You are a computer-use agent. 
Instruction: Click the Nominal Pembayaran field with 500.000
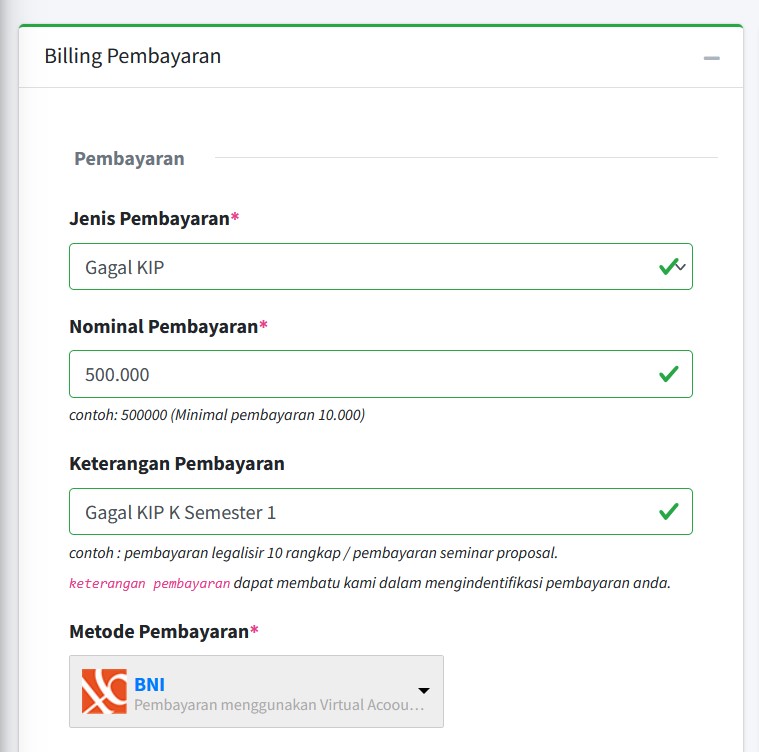tap(360, 374)
